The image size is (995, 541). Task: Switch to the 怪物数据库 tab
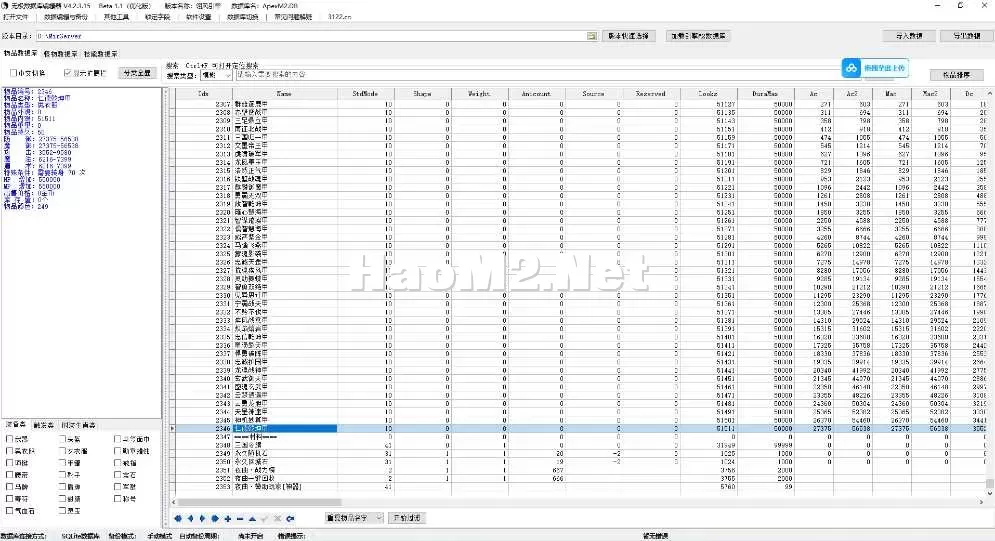coord(60,54)
